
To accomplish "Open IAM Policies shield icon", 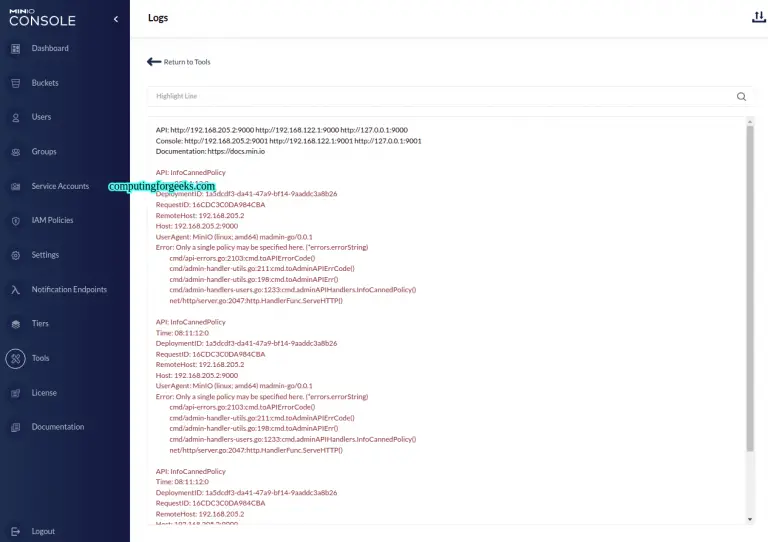I will tap(16, 221).
